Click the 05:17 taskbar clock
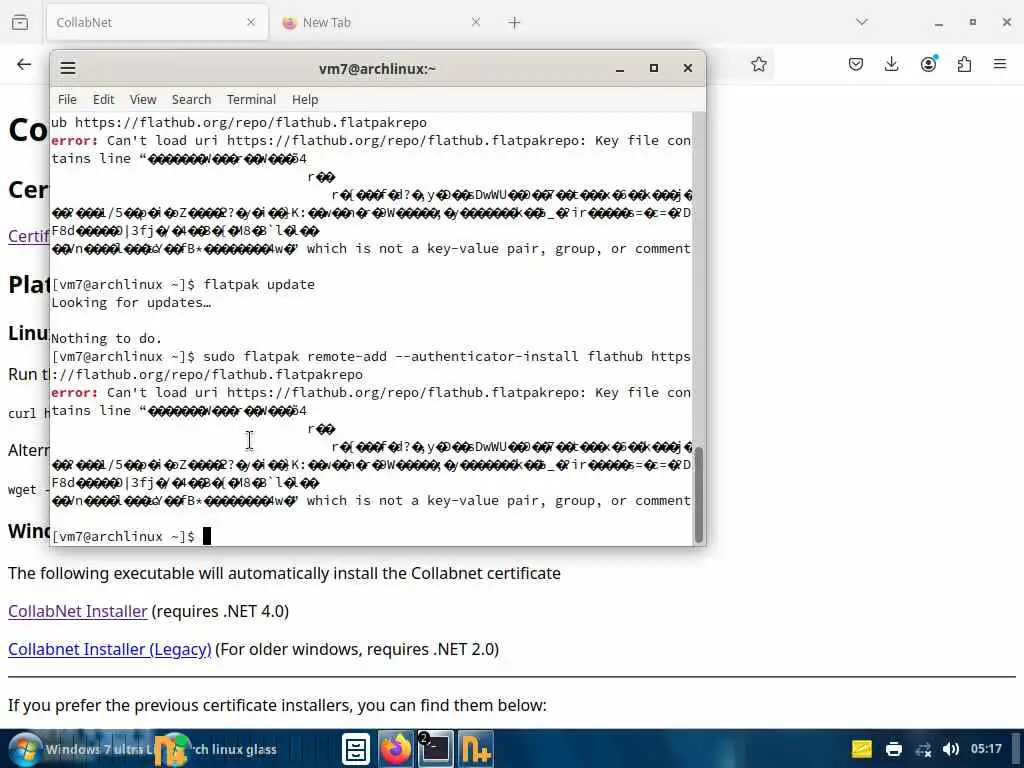This screenshot has height=768, width=1024. (986, 749)
